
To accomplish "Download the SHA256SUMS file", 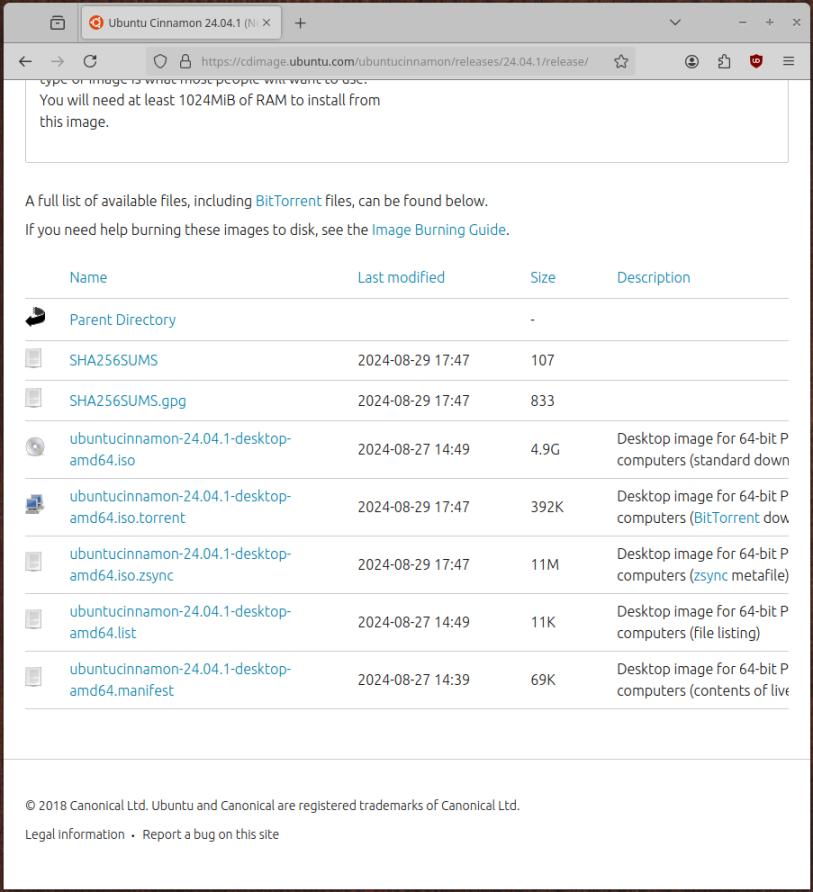I will (x=113, y=360).
